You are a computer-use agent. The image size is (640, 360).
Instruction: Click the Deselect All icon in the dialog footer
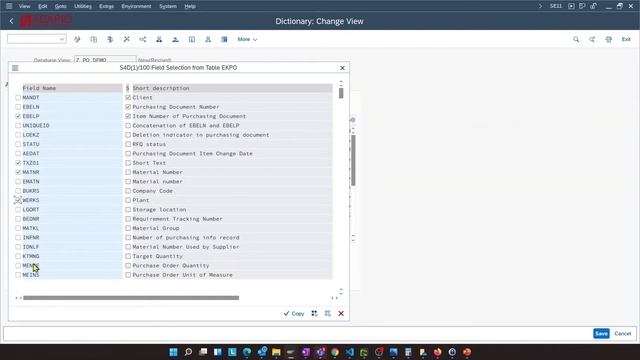[328, 313]
